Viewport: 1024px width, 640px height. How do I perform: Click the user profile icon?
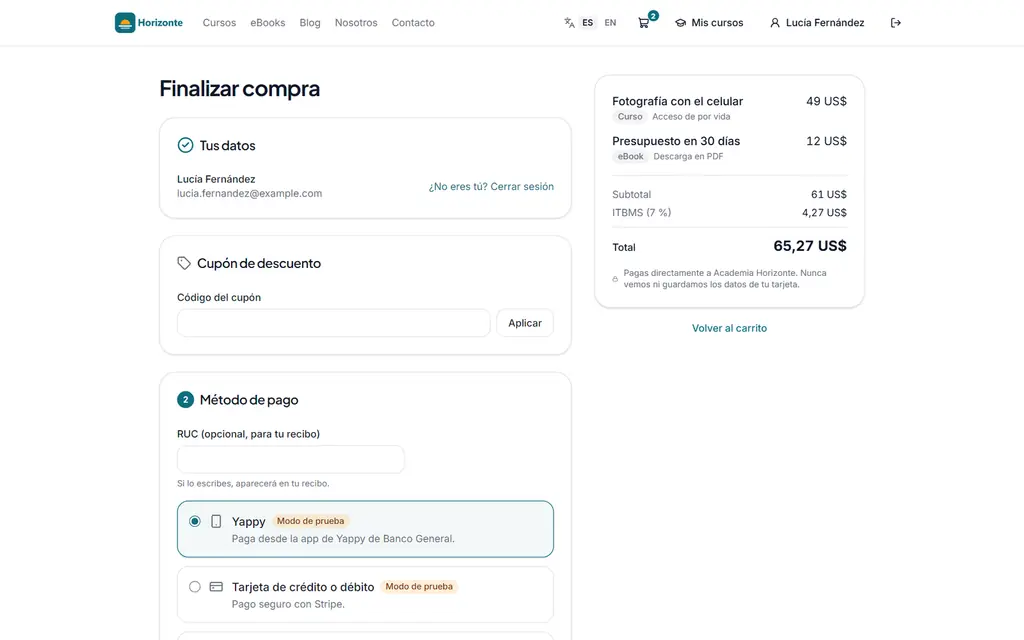coord(775,23)
